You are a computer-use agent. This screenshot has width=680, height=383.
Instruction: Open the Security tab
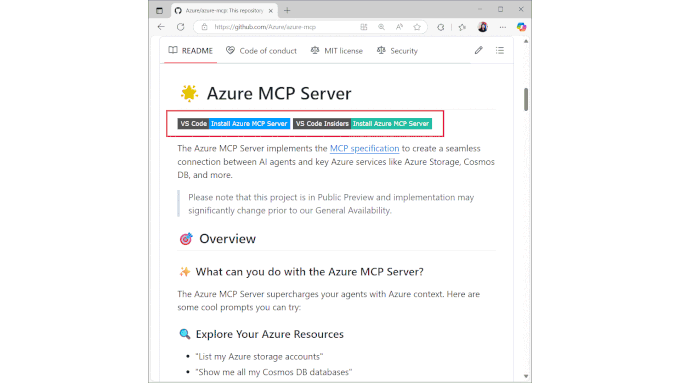coord(397,51)
